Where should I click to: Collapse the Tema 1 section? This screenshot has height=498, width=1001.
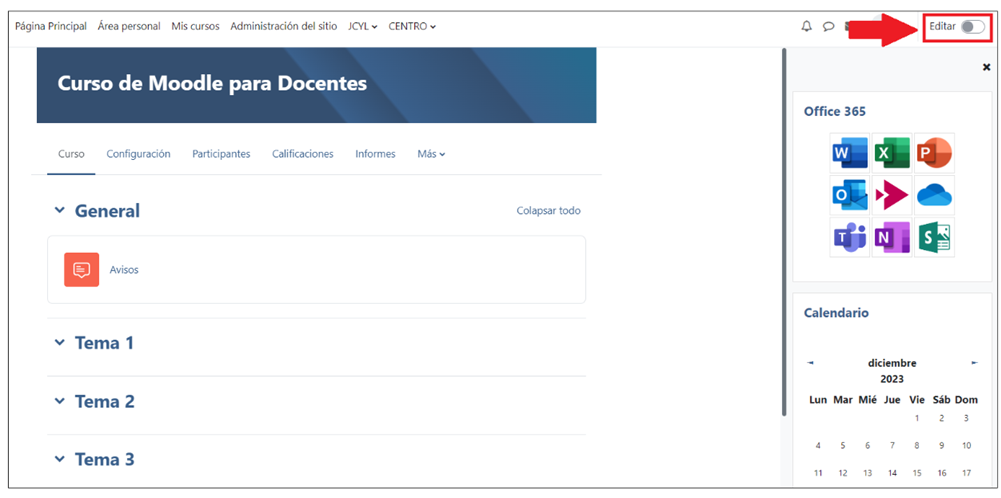tap(59, 342)
